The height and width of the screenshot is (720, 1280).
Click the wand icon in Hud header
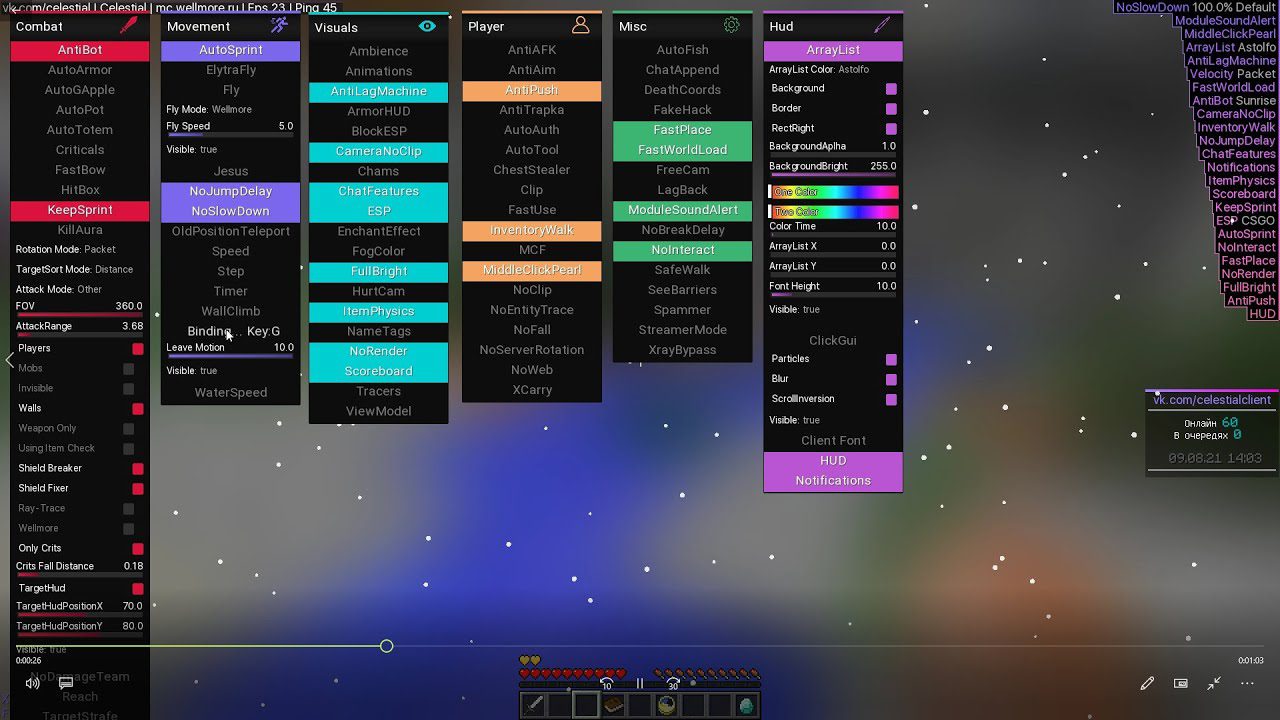(x=881, y=26)
